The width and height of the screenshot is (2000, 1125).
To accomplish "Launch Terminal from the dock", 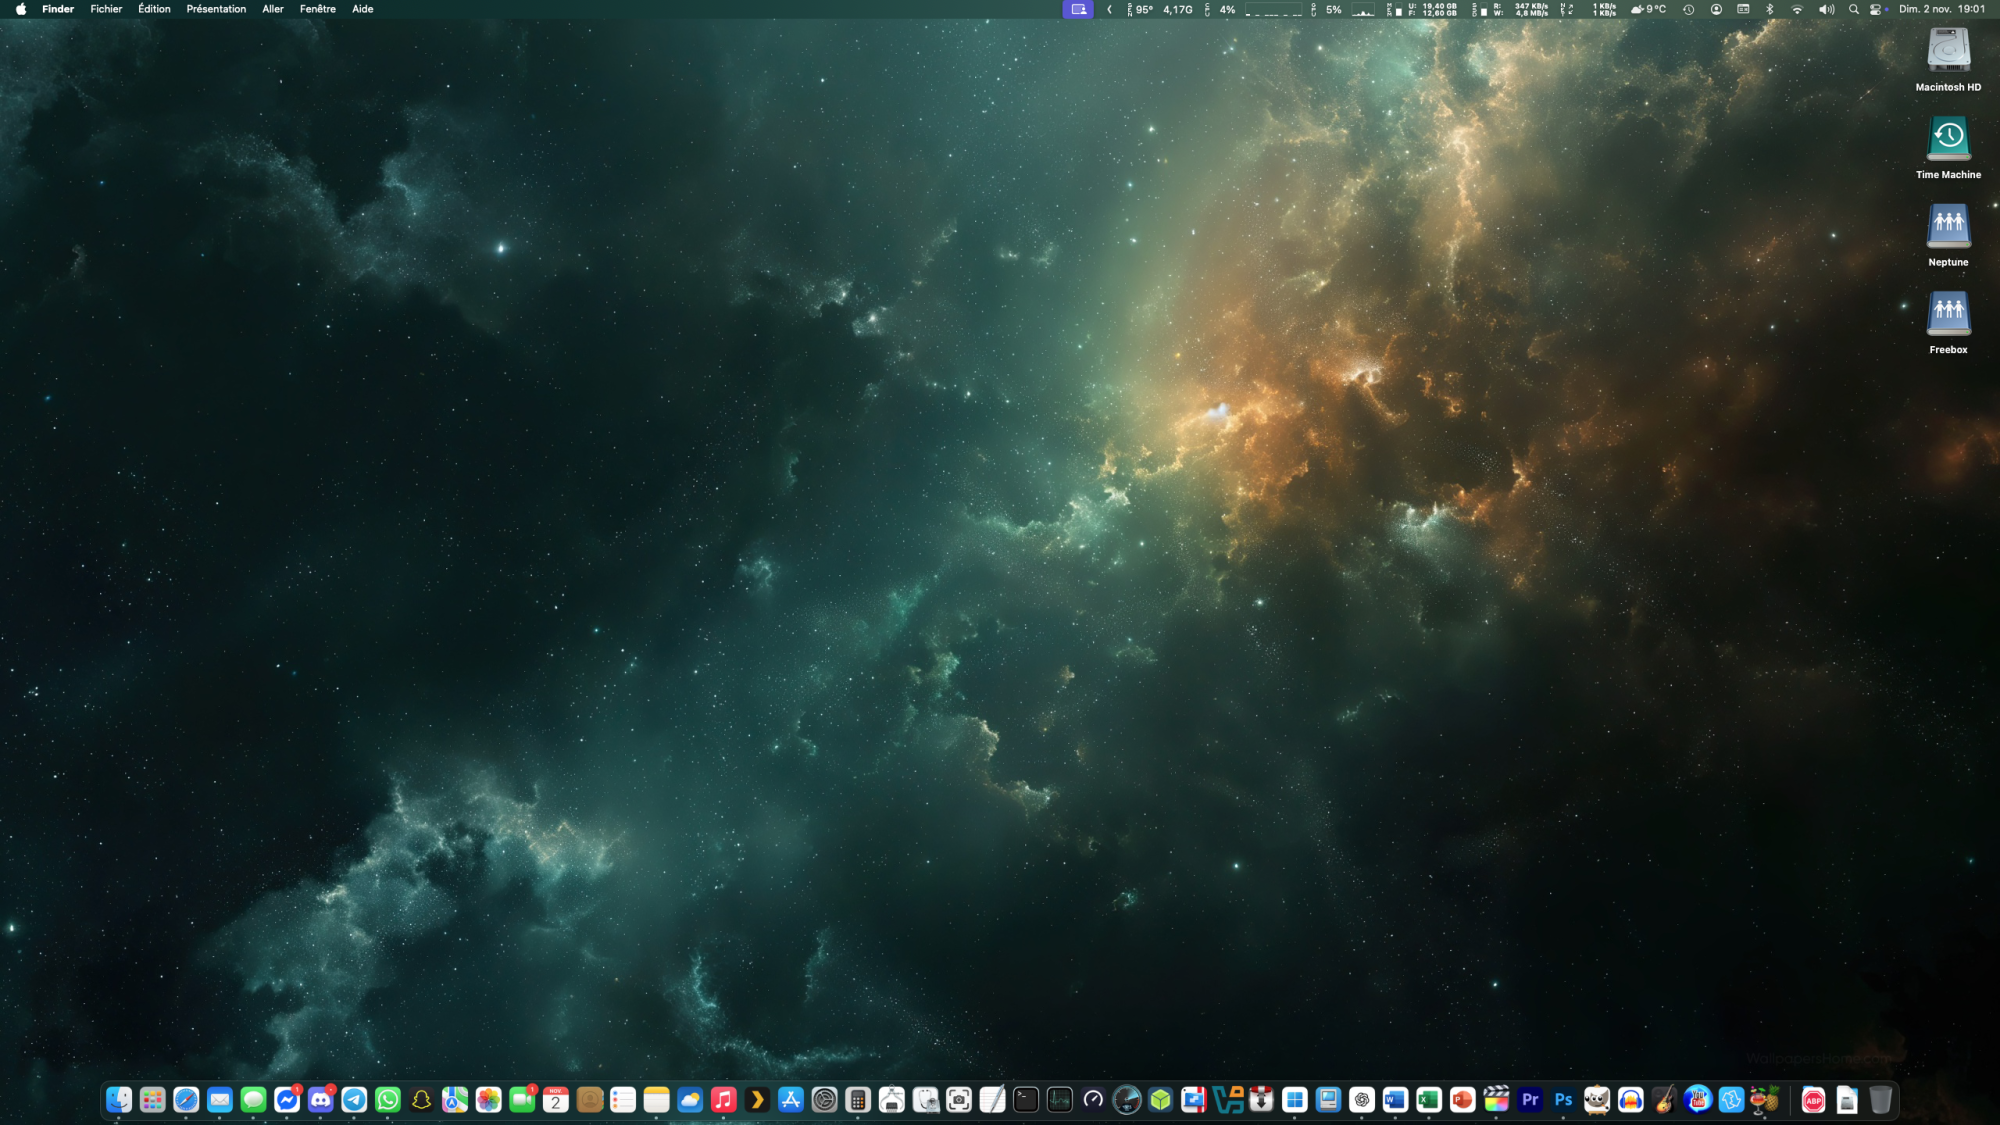I will point(1026,1100).
